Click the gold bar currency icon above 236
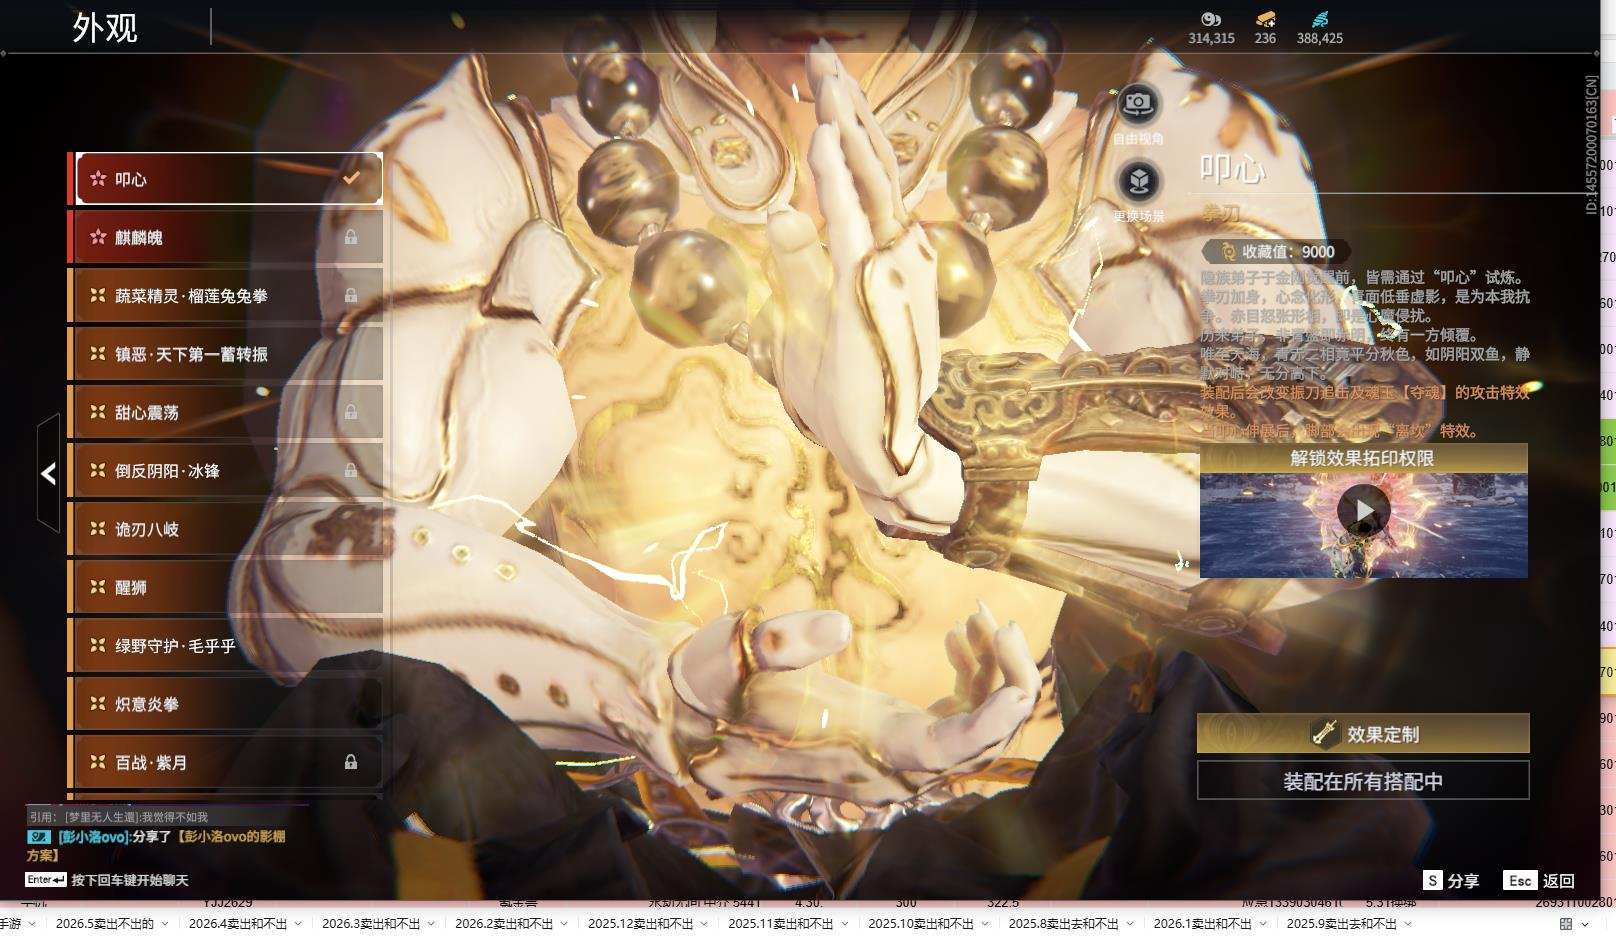This screenshot has width=1616, height=939. click(1265, 19)
